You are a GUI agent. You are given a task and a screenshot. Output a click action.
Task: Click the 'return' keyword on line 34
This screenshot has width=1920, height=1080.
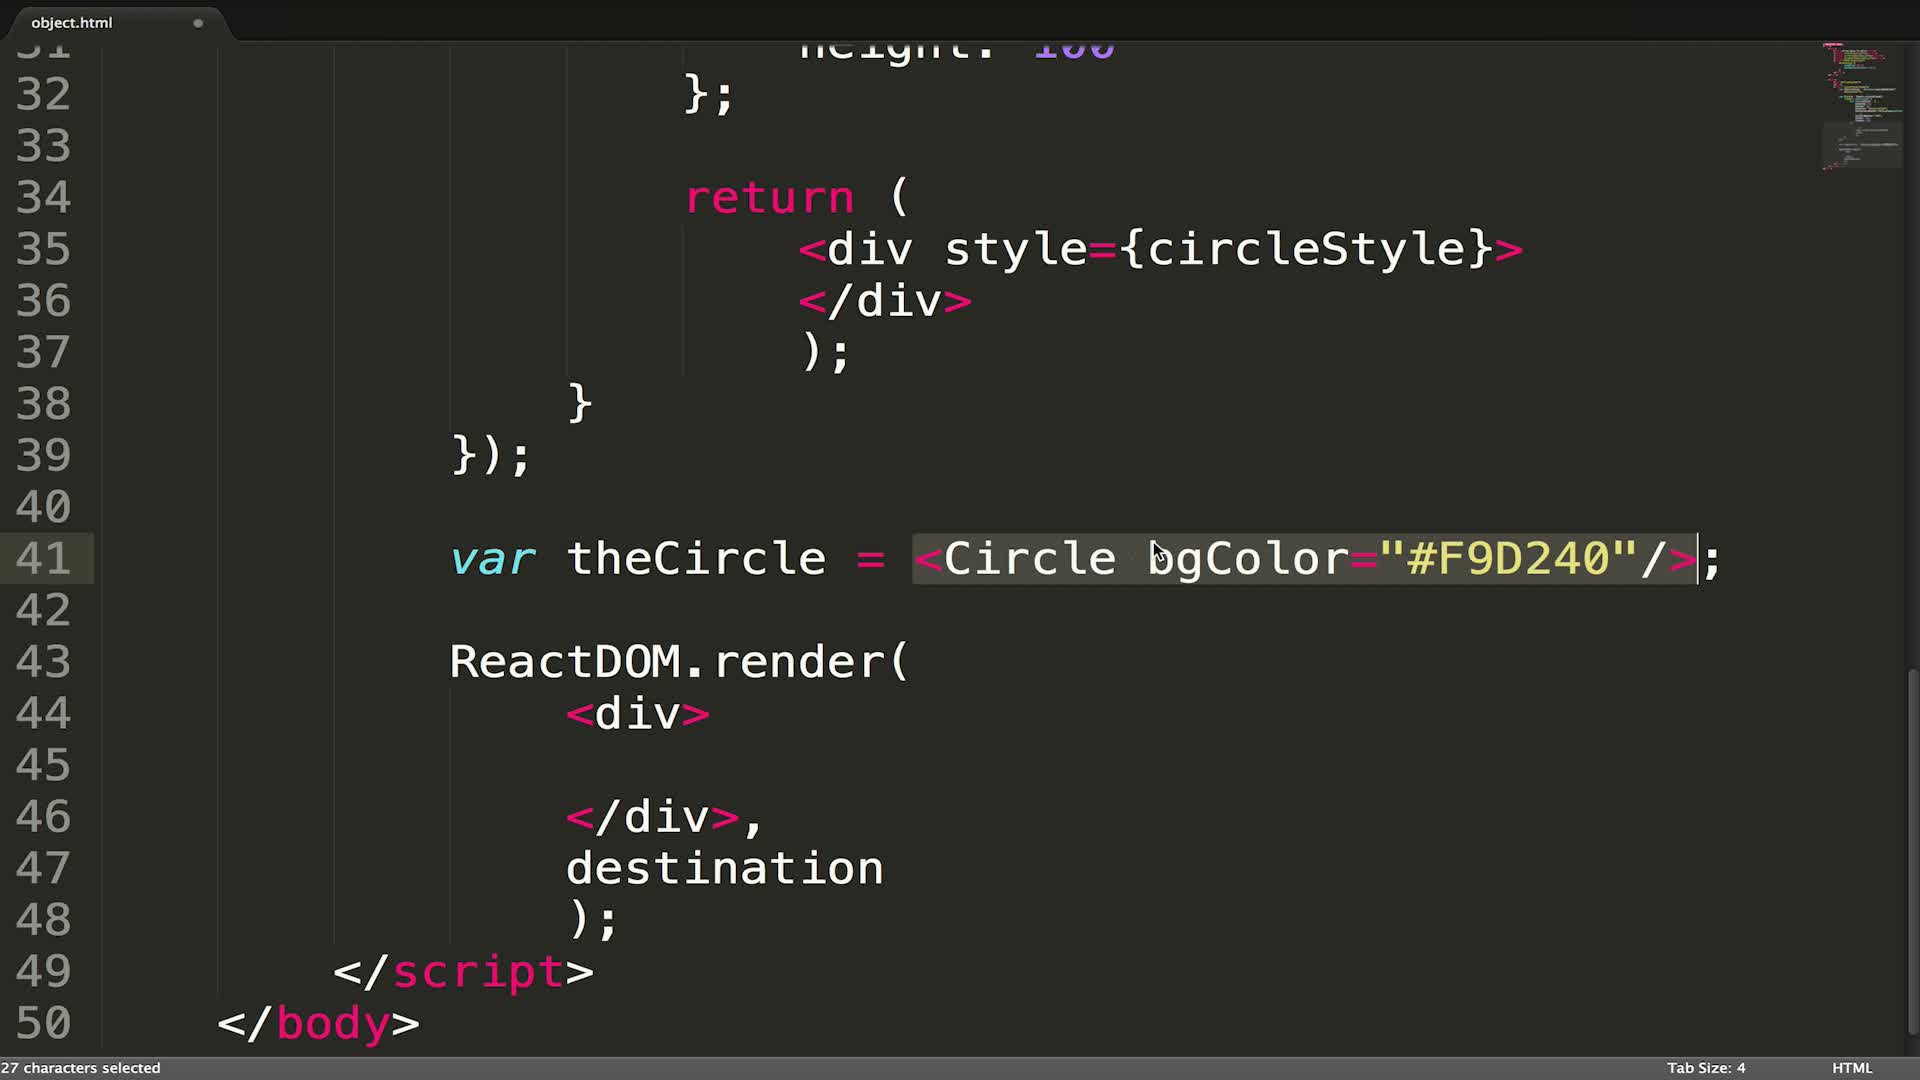coord(769,197)
